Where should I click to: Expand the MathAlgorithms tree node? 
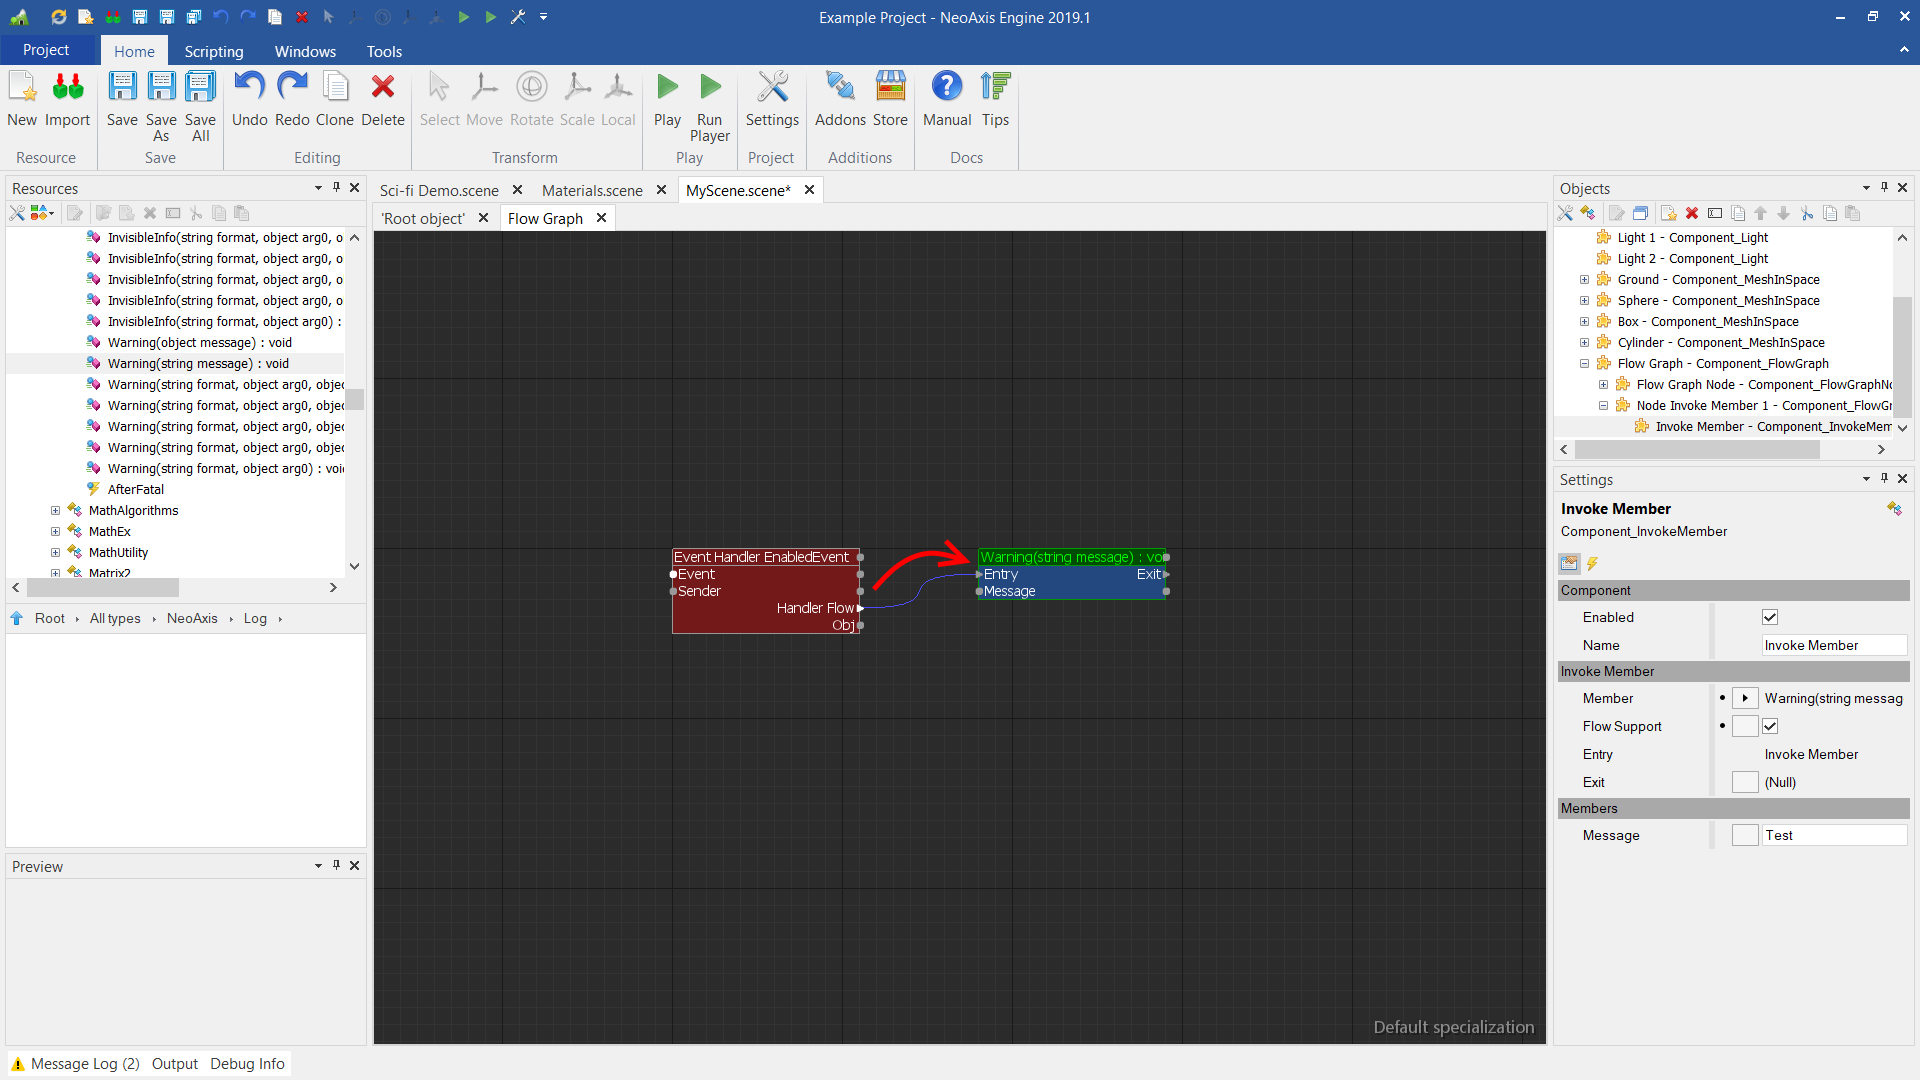tap(56, 511)
